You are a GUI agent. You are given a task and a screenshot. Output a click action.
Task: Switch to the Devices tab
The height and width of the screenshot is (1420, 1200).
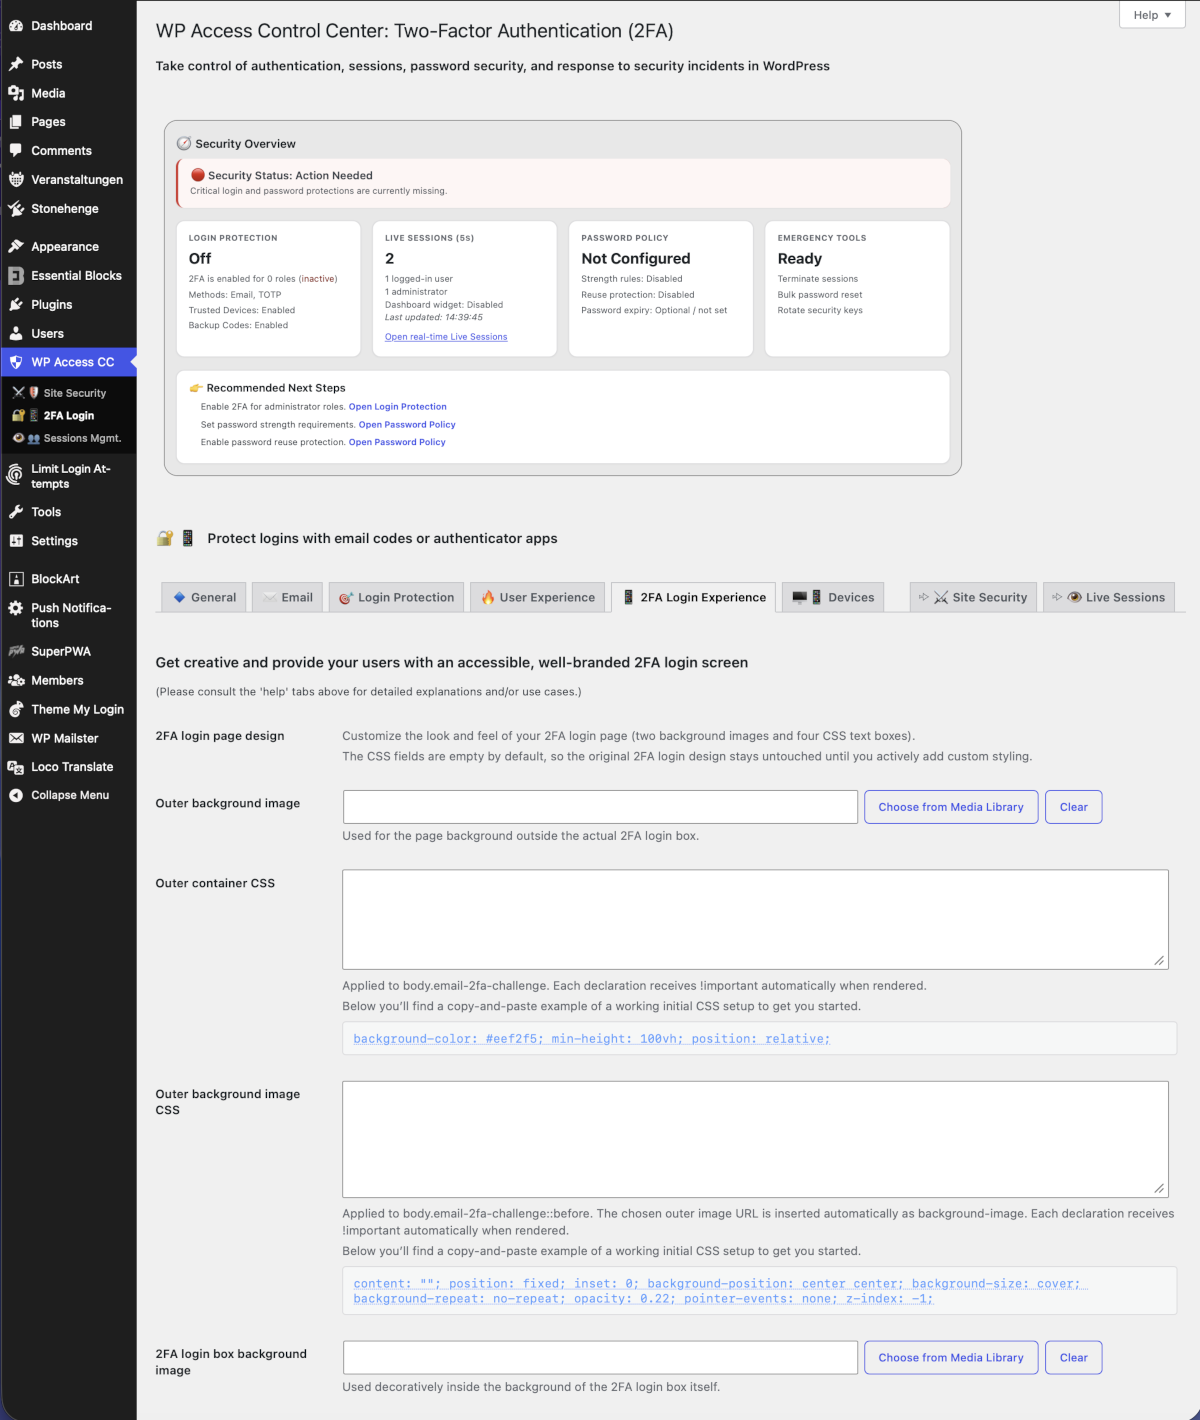832,596
